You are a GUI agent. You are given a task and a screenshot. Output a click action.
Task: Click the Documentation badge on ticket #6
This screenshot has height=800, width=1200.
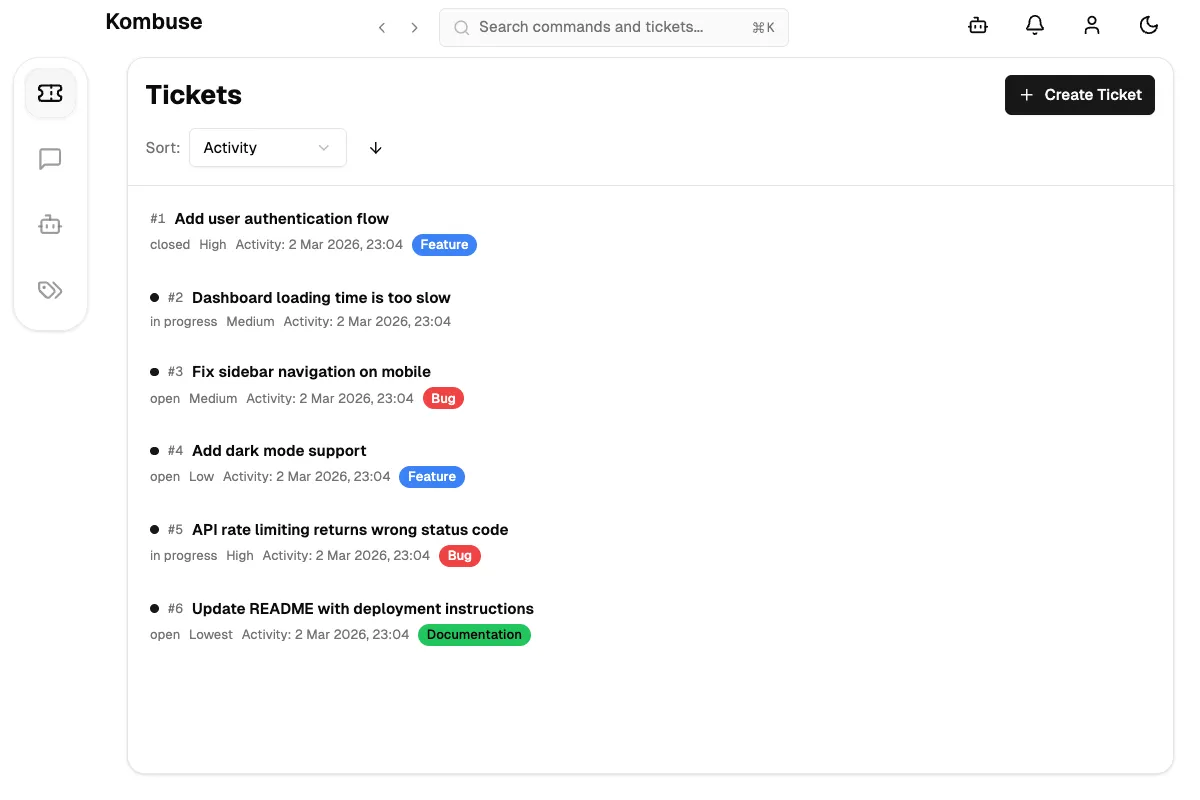pyautogui.click(x=474, y=634)
